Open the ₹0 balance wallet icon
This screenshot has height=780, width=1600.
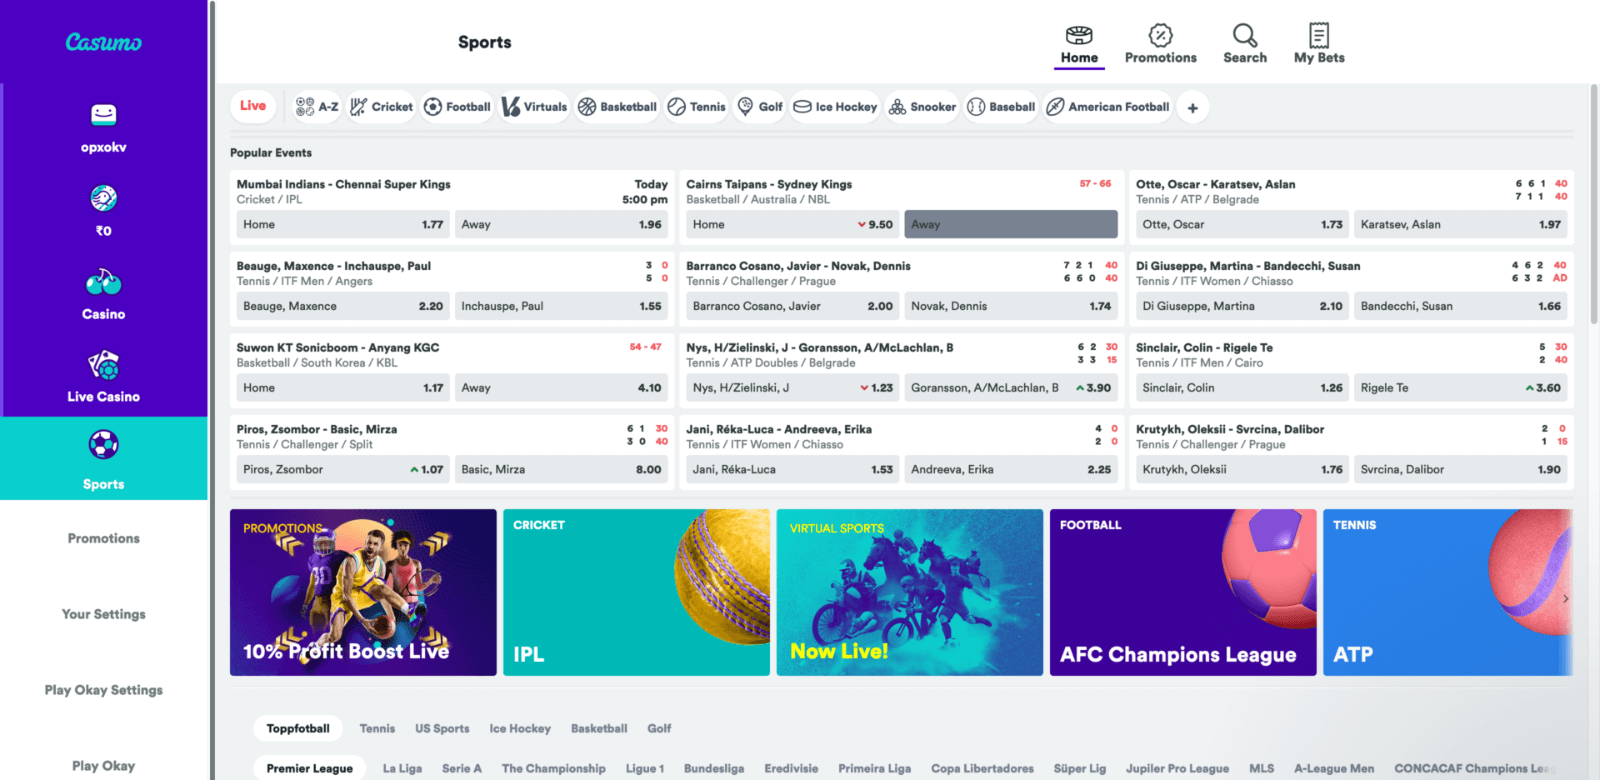(x=103, y=198)
